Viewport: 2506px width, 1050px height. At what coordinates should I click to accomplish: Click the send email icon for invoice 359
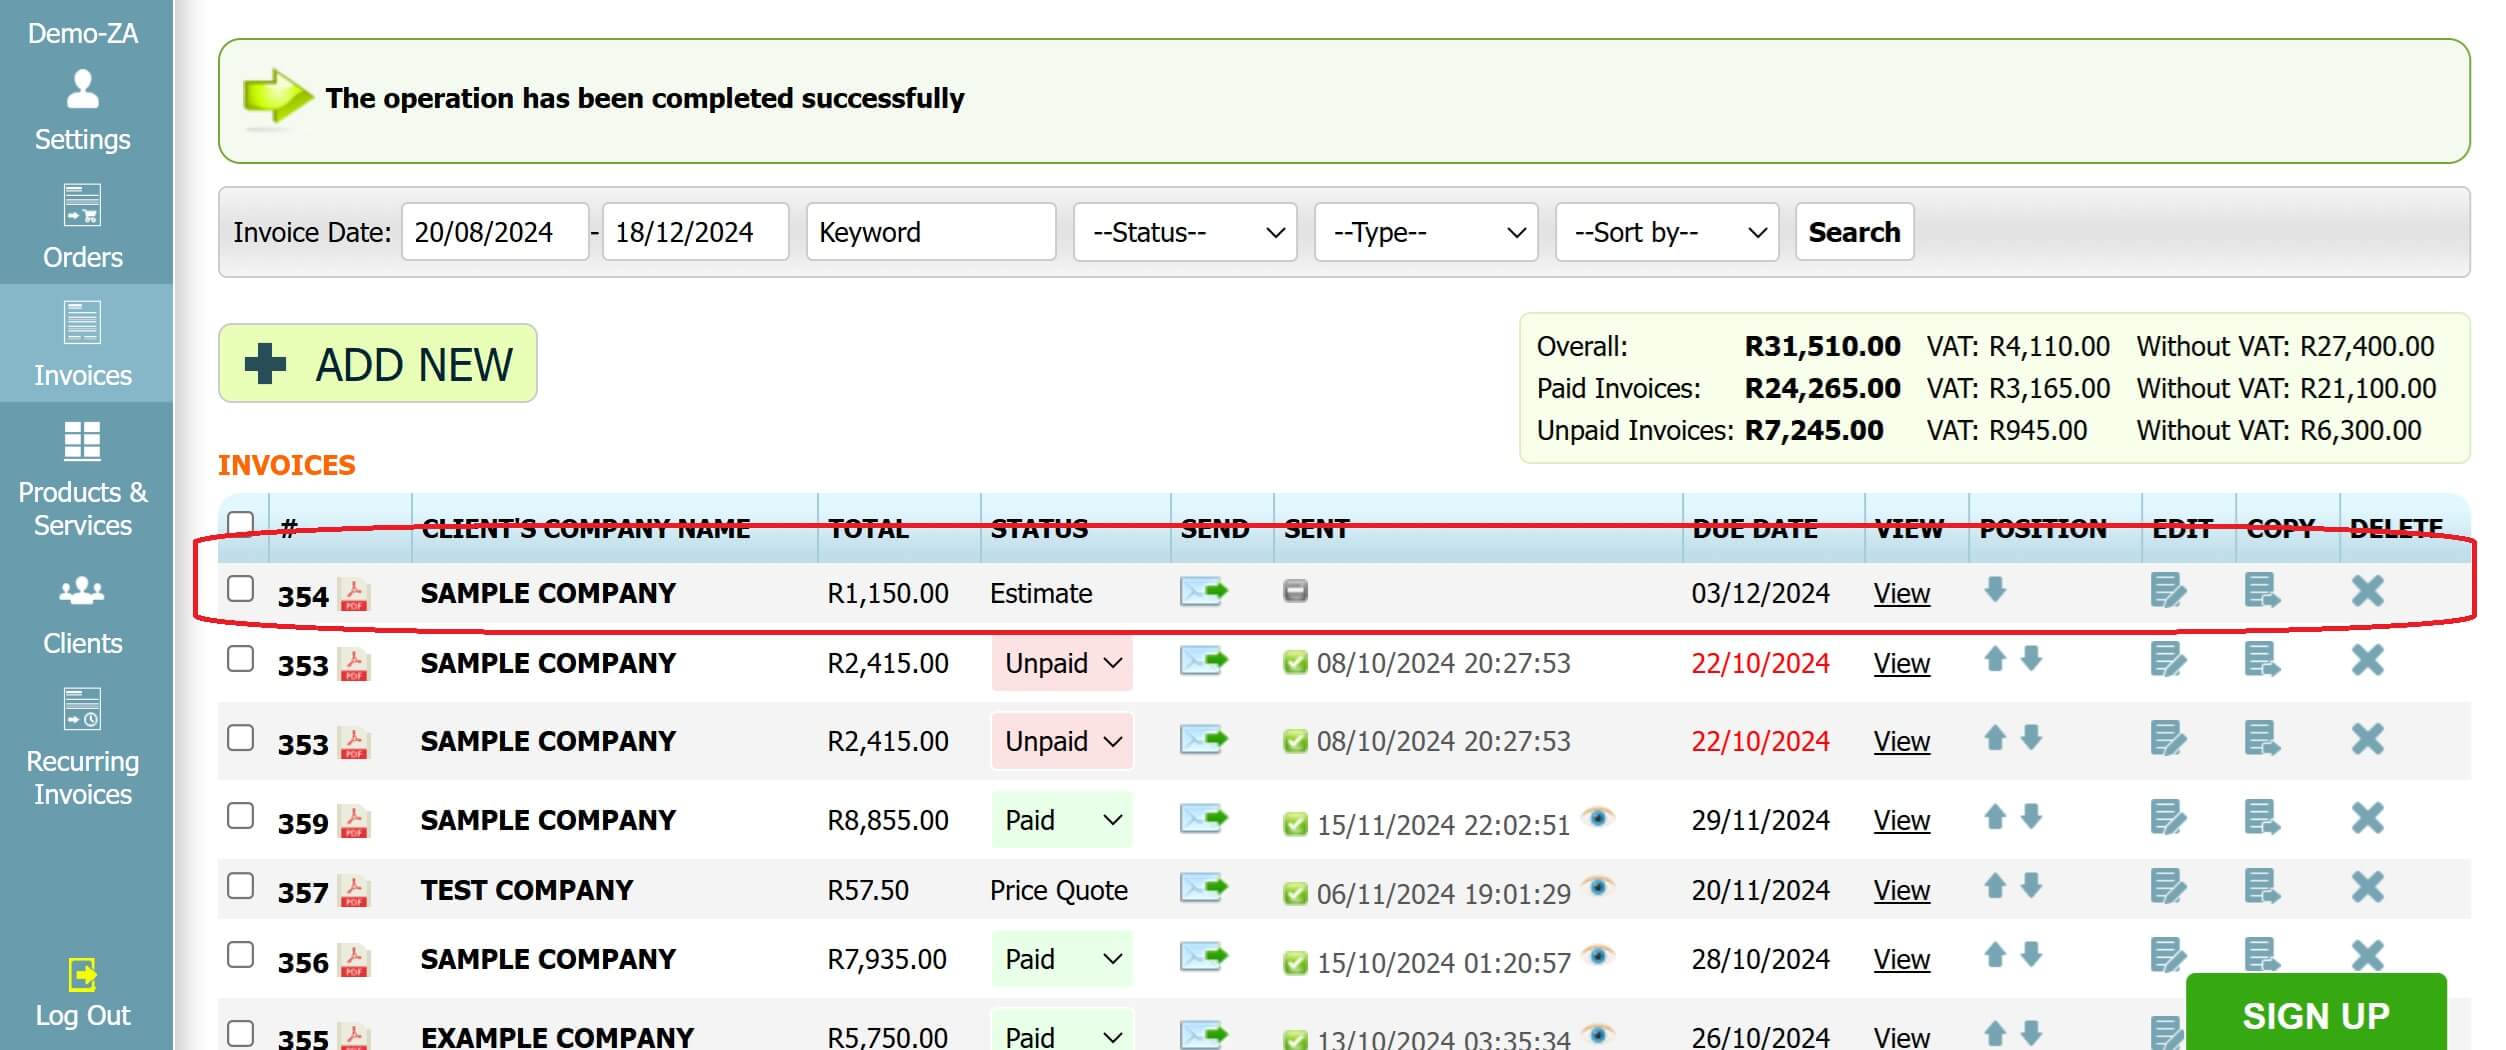pos(1204,819)
